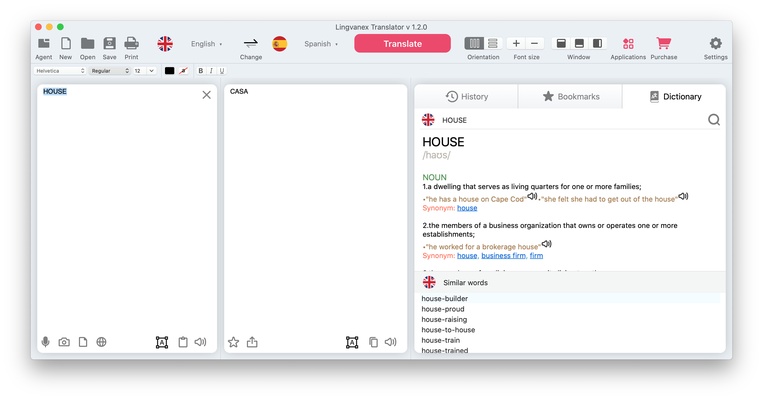The width and height of the screenshot is (763, 400).
Task: Open the Agent toolbar icon
Action: point(43,44)
